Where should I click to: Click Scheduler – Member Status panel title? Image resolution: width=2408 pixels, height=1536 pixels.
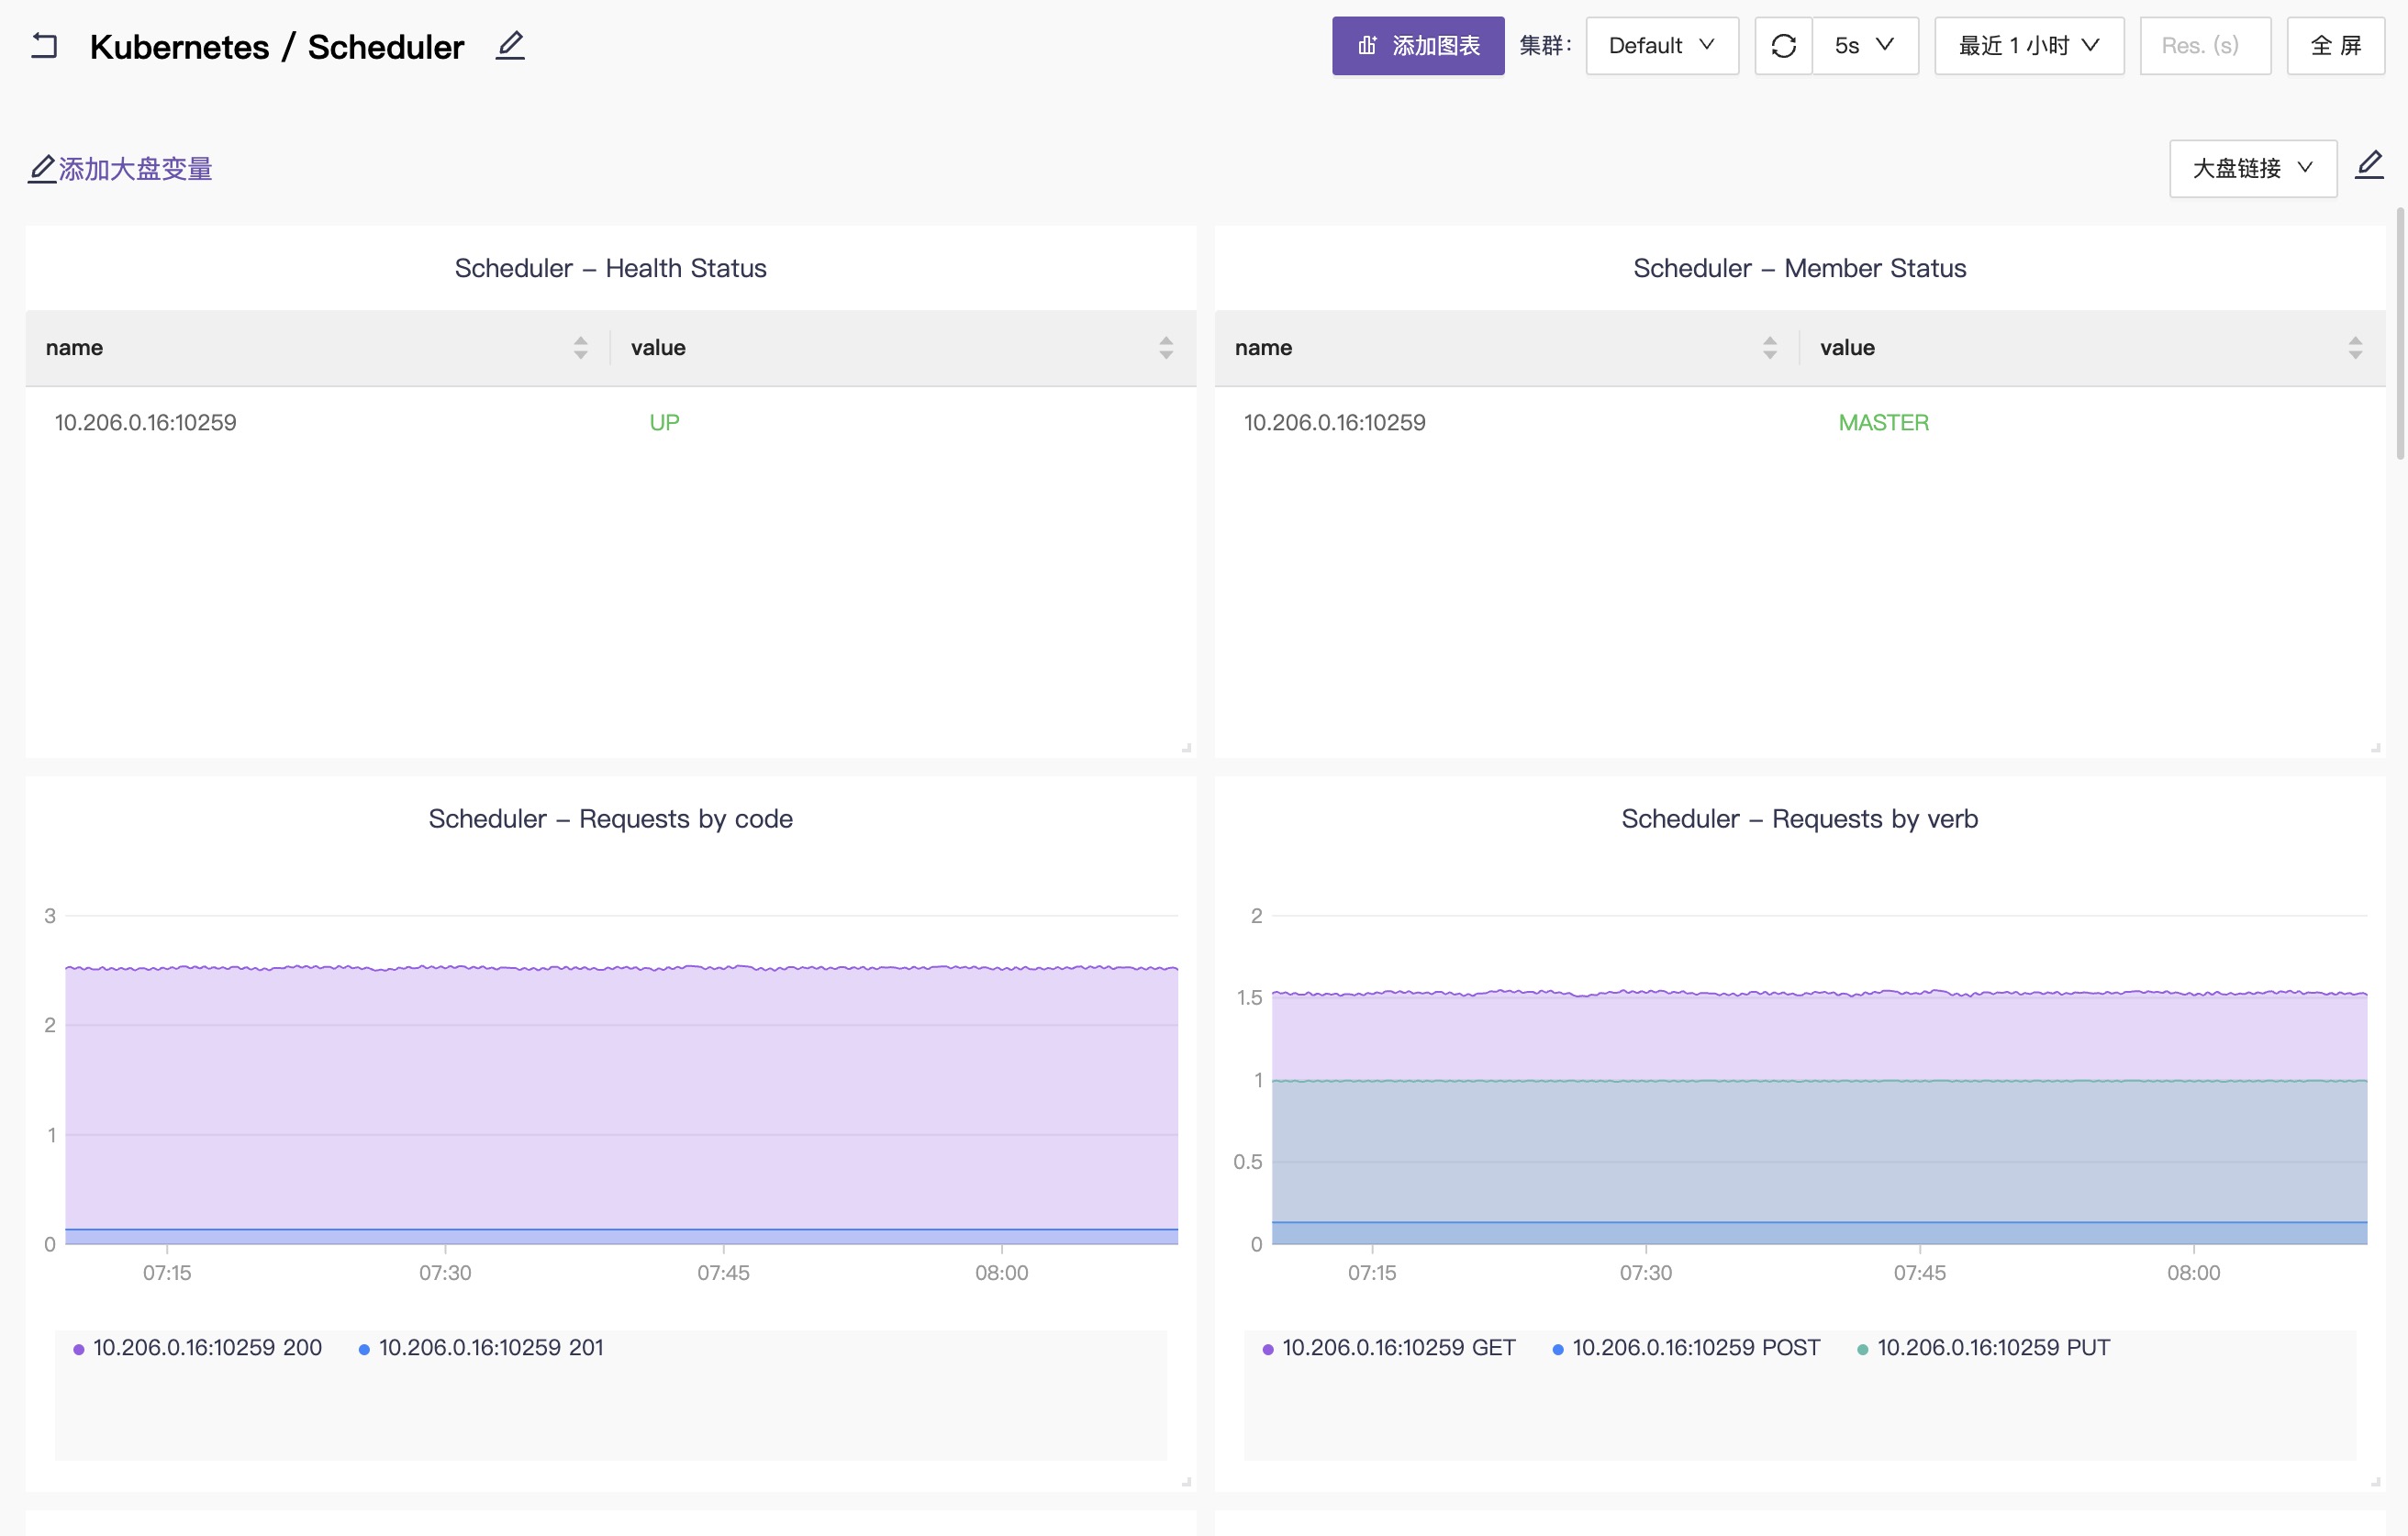tap(1799, 268)
